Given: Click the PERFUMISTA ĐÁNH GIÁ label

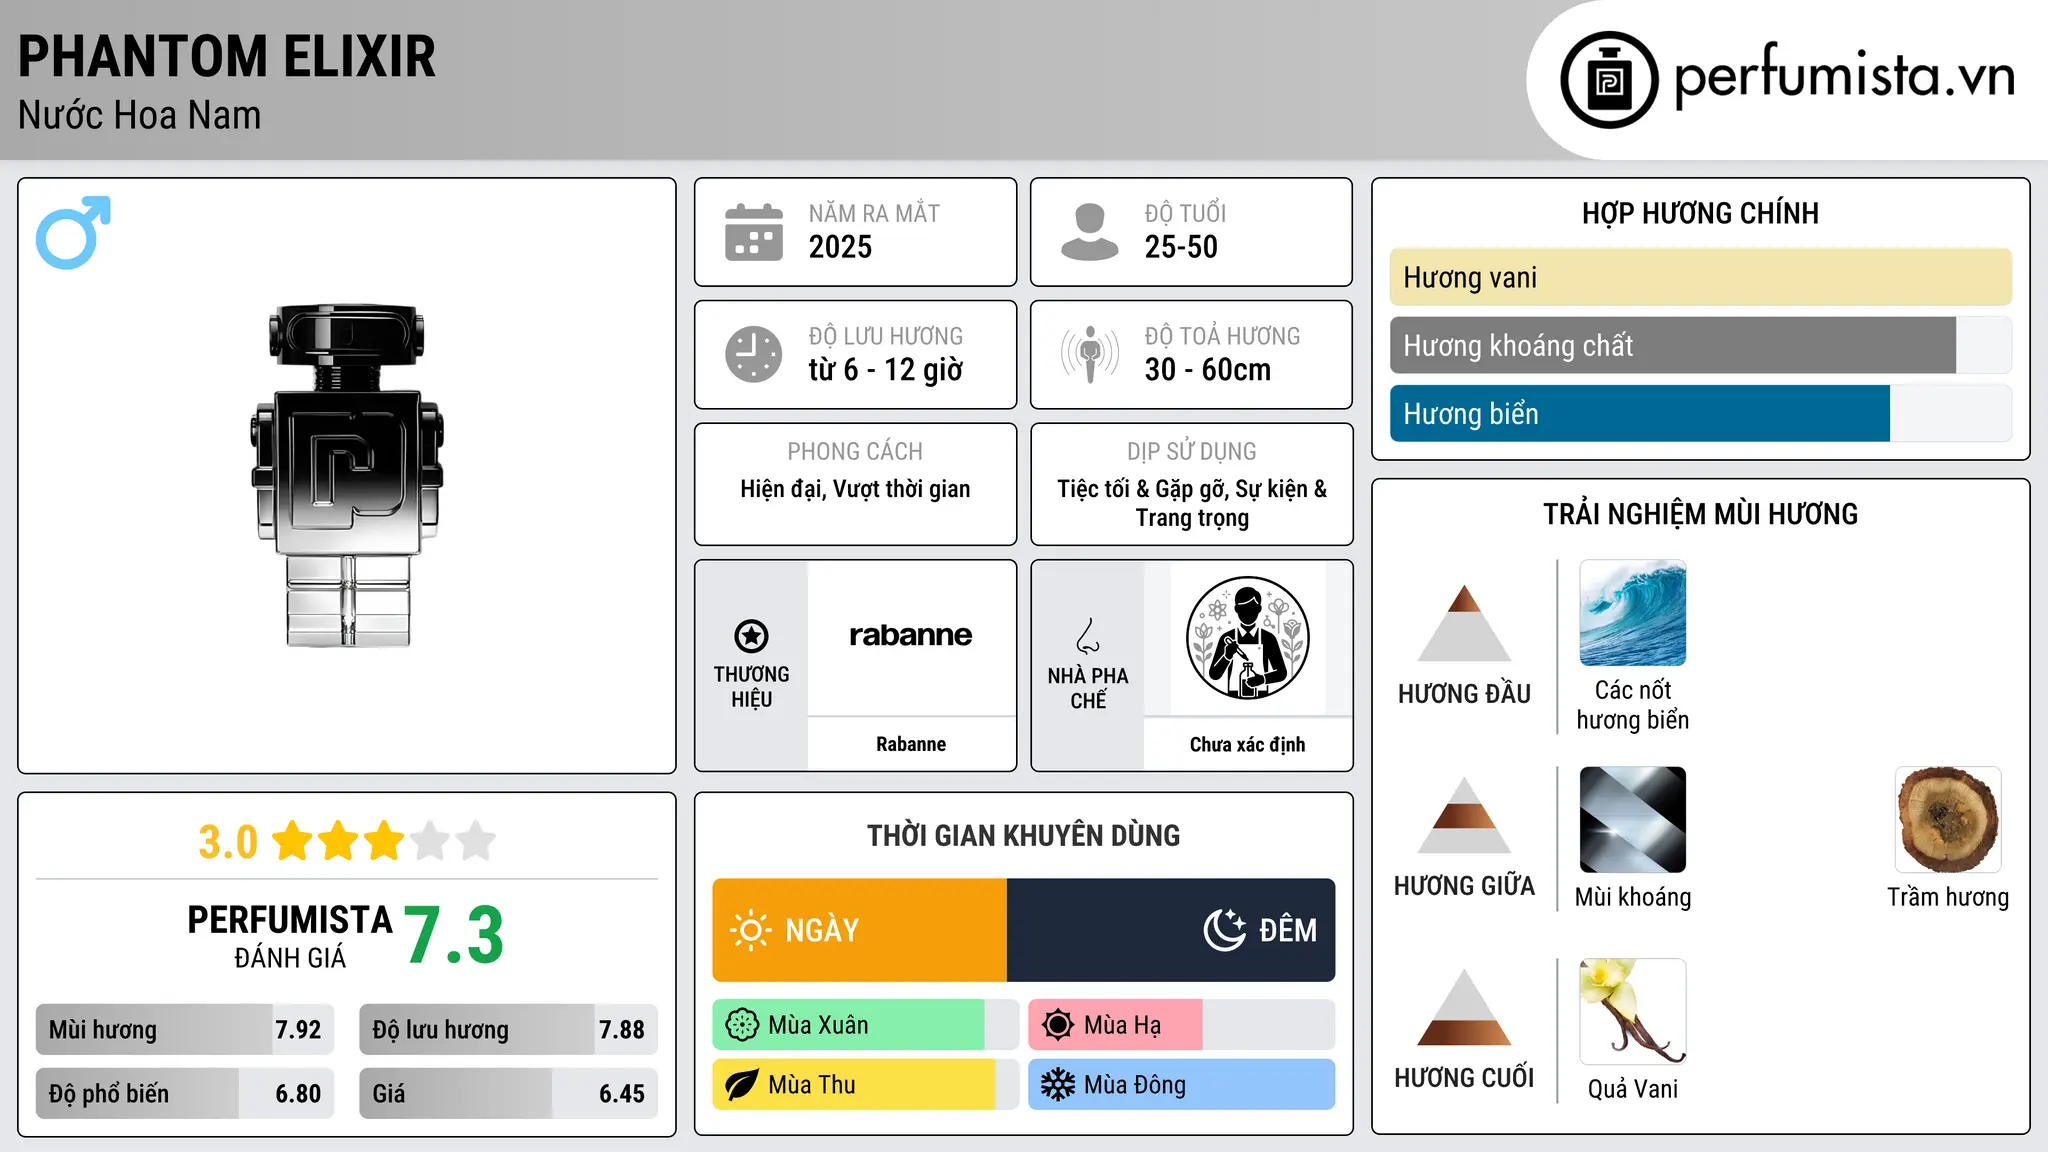Looking at the screenshot, I should coord(290,936).
